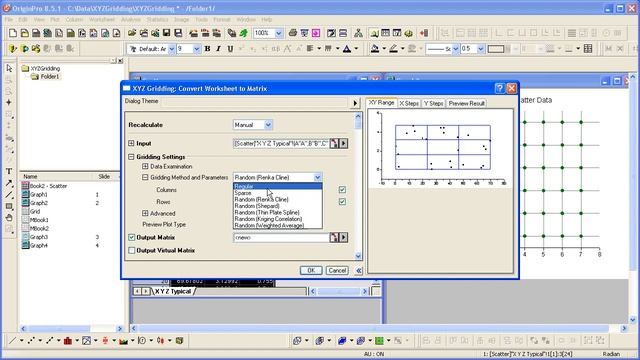
Task: Click scroll down arrow in dialog settings pane
Action: (x=358, y=256)
